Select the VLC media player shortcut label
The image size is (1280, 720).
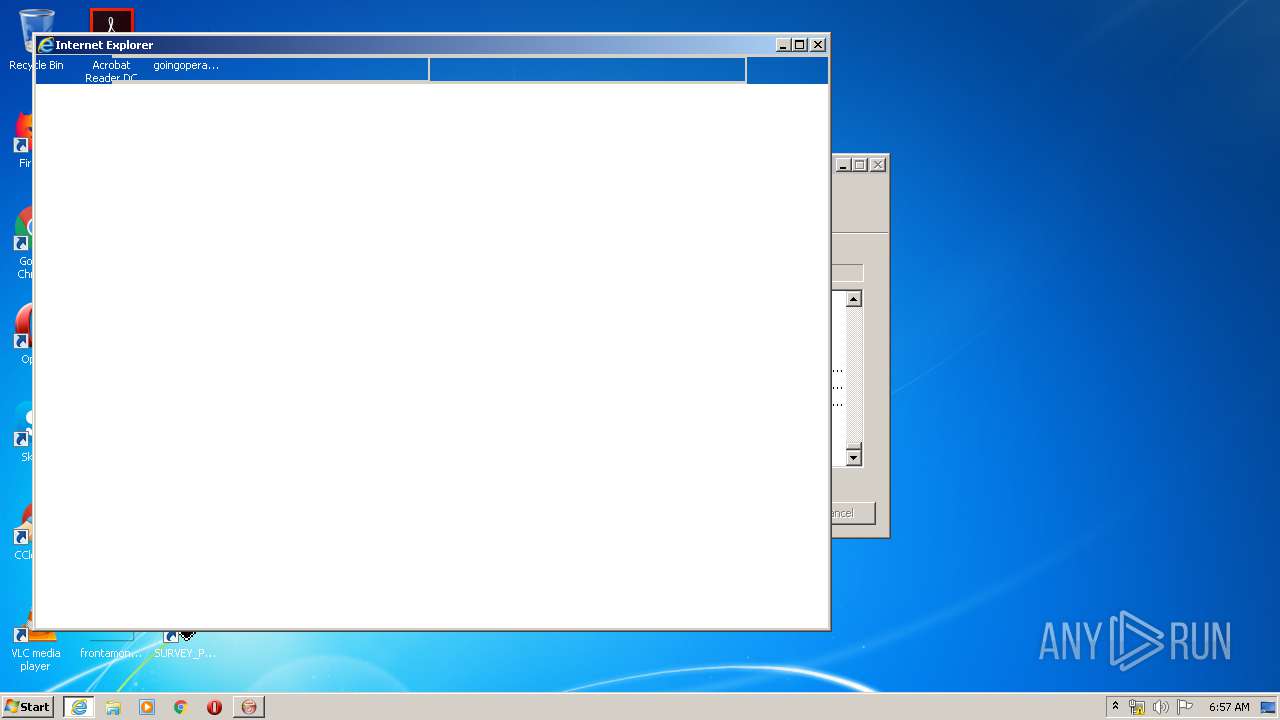click(x=35, y=660)
